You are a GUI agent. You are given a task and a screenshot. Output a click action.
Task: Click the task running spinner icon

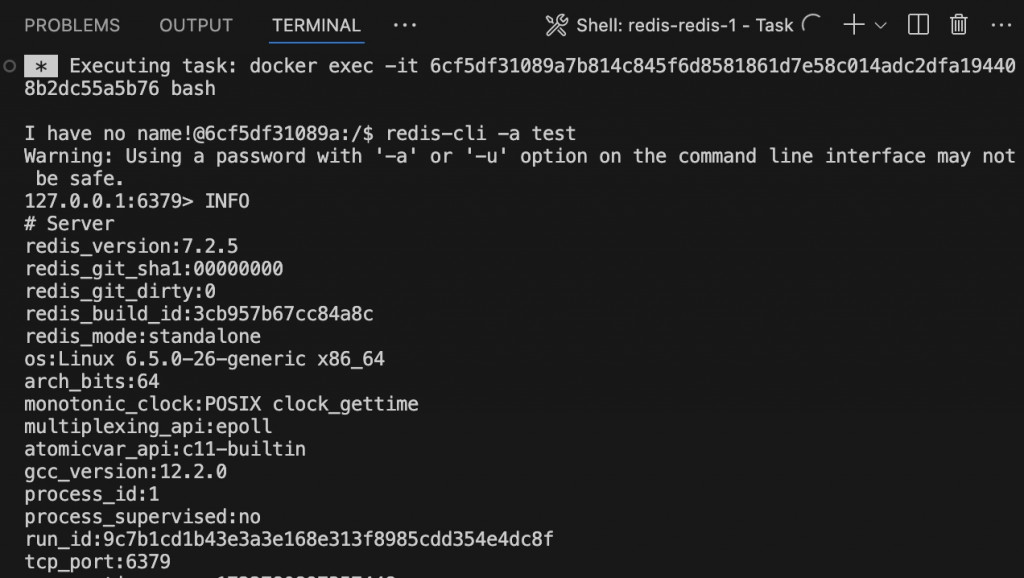tap(812, 24)
